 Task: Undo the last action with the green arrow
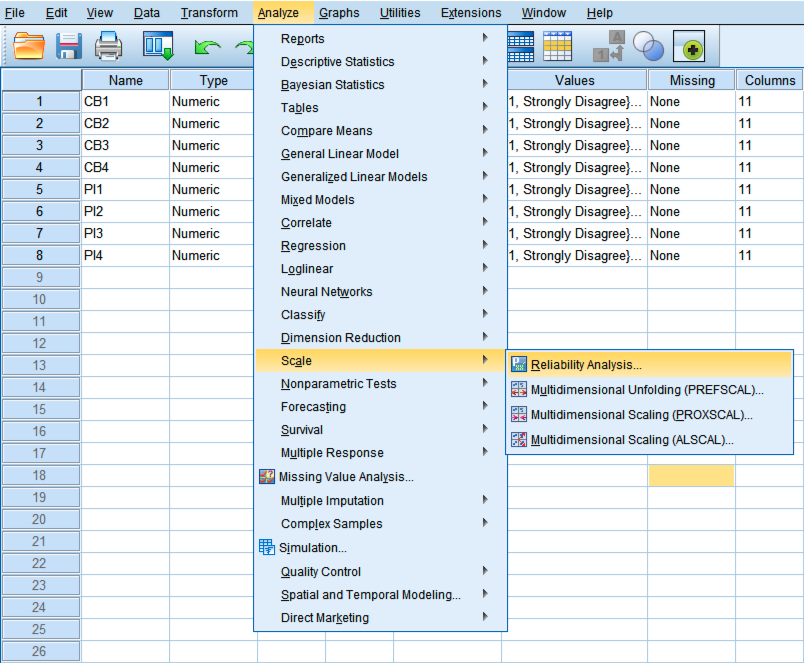click(206, 45)
